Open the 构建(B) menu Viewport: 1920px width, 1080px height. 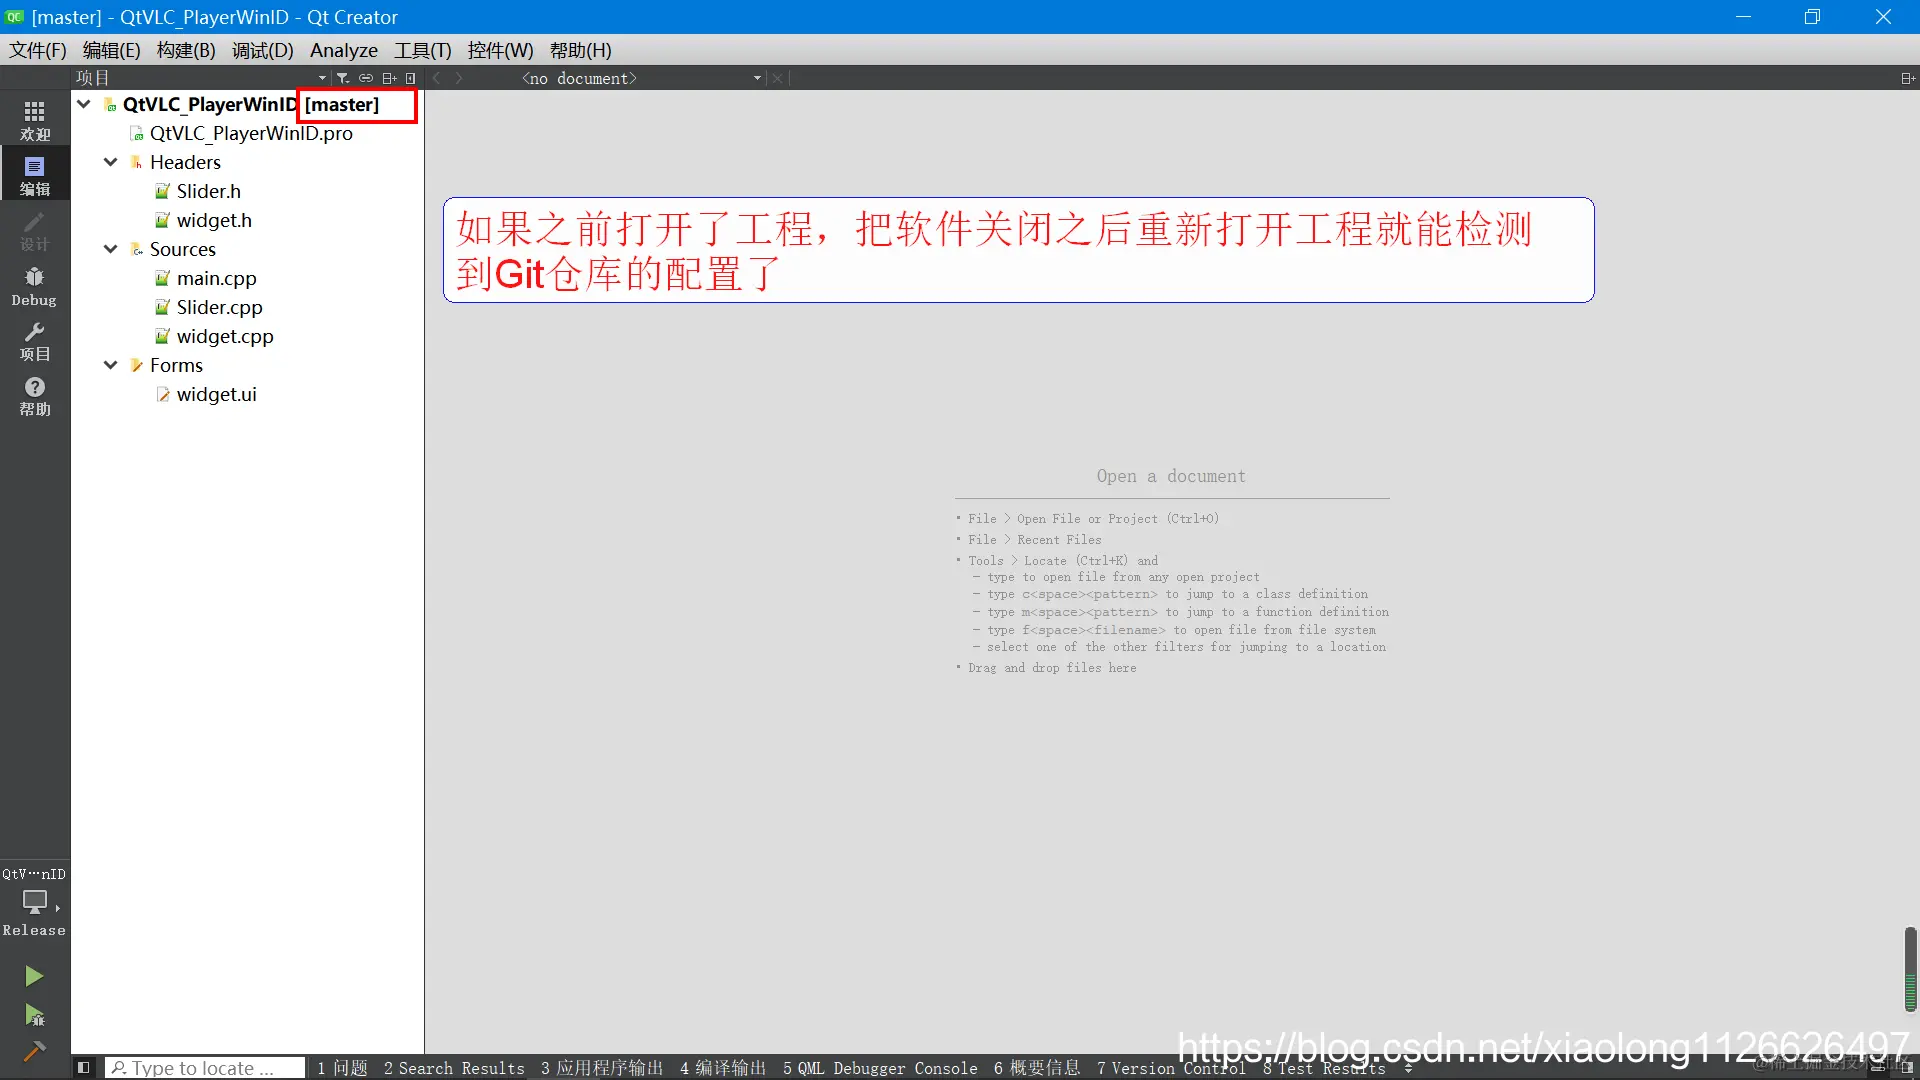pyautogui.click(x=186, y=50)
